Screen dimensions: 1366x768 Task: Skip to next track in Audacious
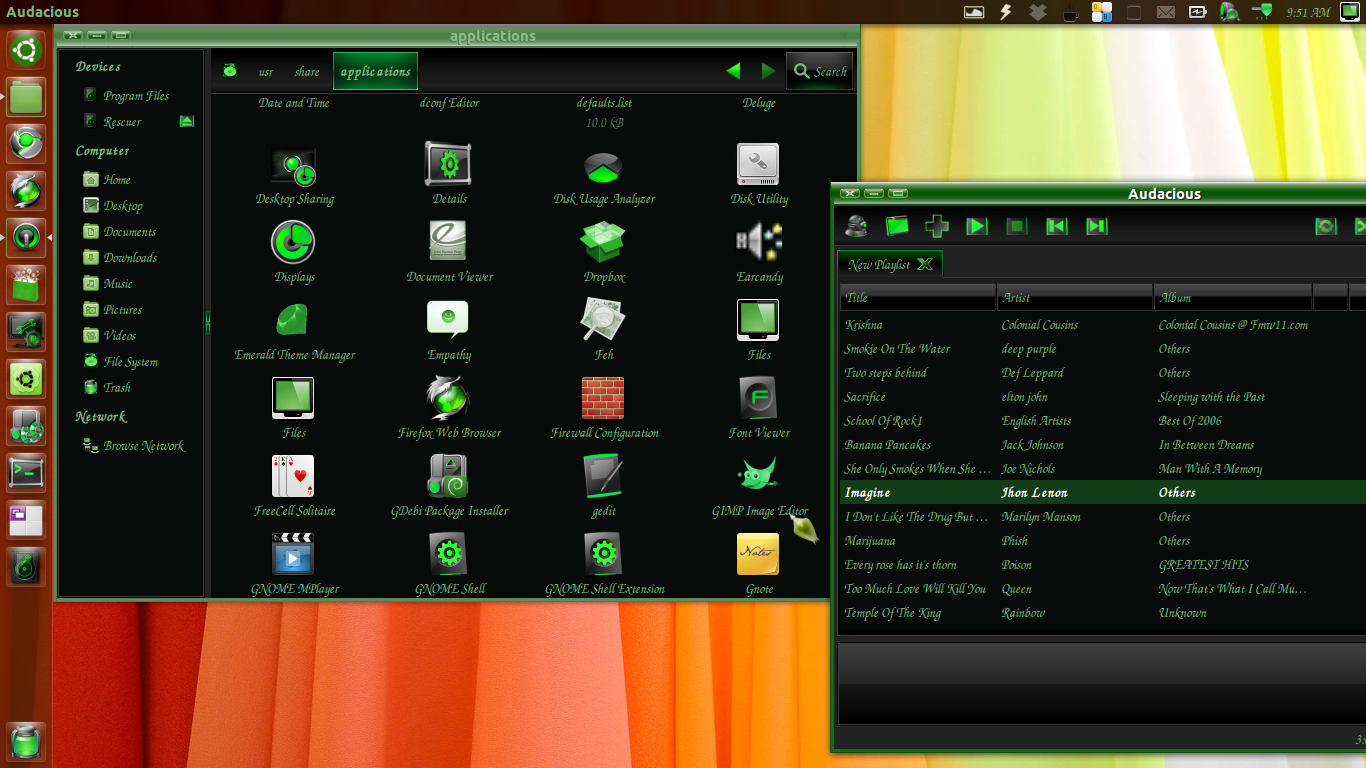pyautogui.click(x=1097, y=226)
